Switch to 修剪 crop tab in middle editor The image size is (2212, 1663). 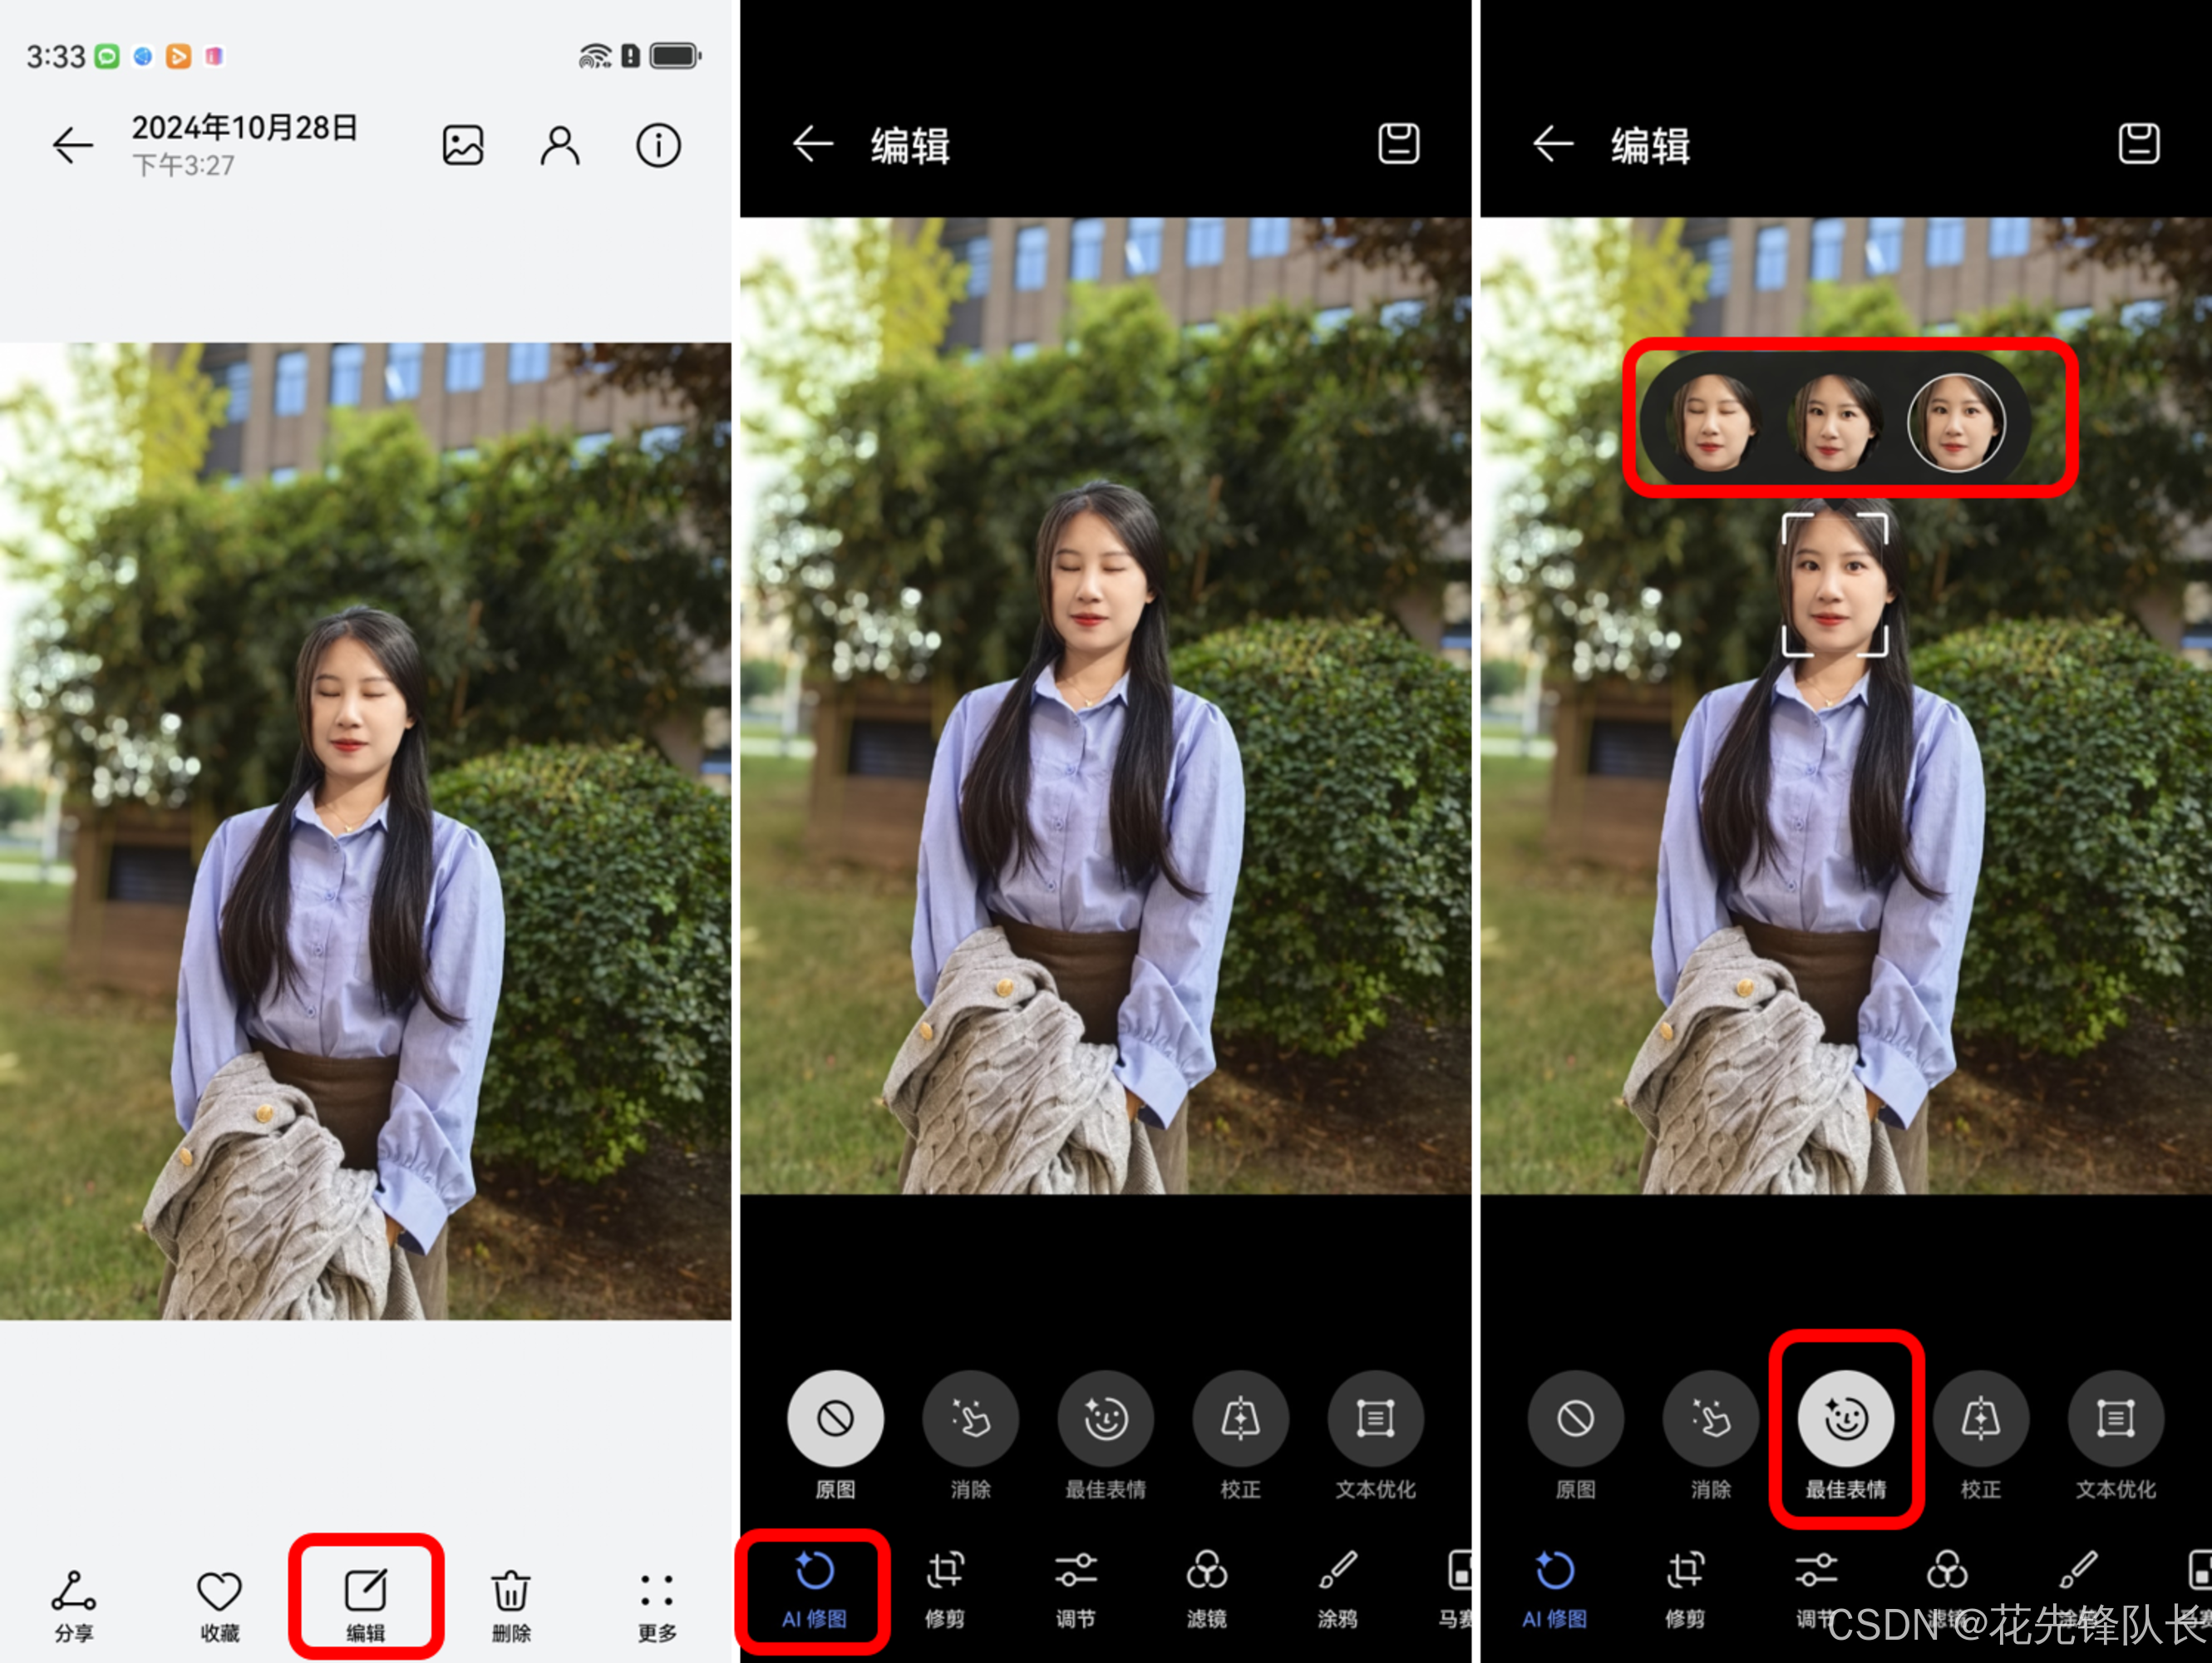click(945, 1588)
